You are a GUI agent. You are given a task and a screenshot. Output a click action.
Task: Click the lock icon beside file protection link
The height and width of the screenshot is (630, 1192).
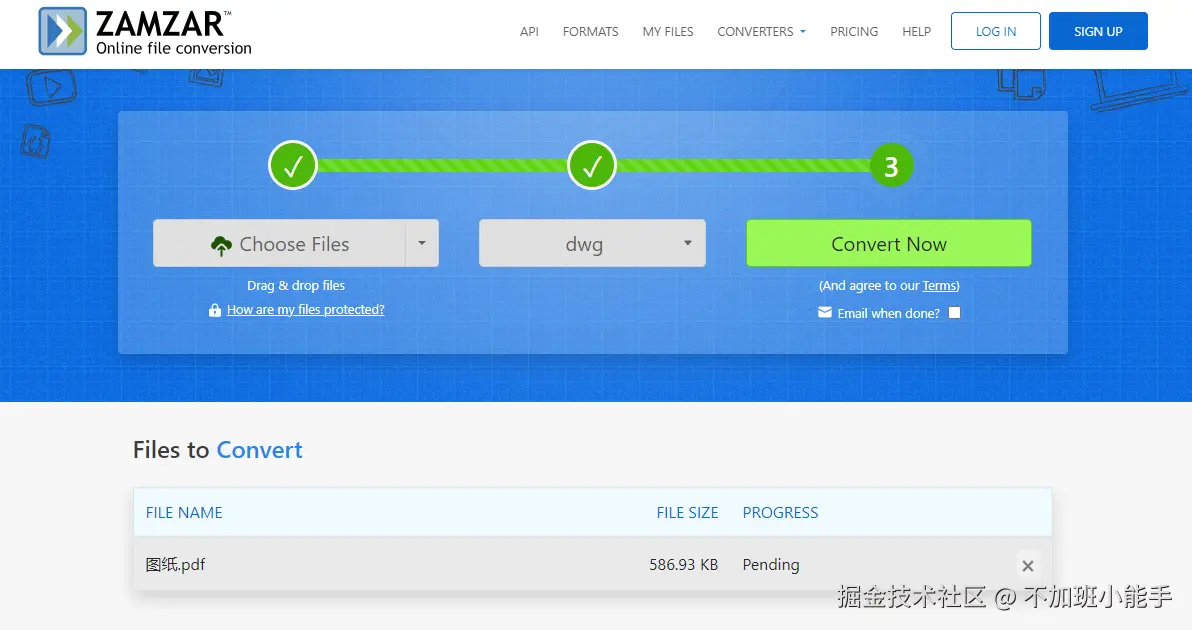(x=215, y=310)
